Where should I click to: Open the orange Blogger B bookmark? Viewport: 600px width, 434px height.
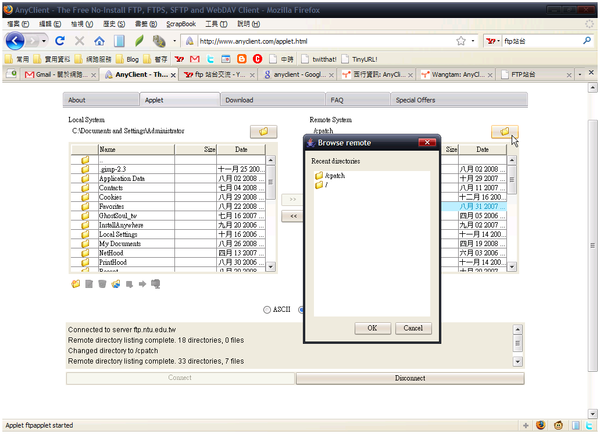click(x=241, y=59)
